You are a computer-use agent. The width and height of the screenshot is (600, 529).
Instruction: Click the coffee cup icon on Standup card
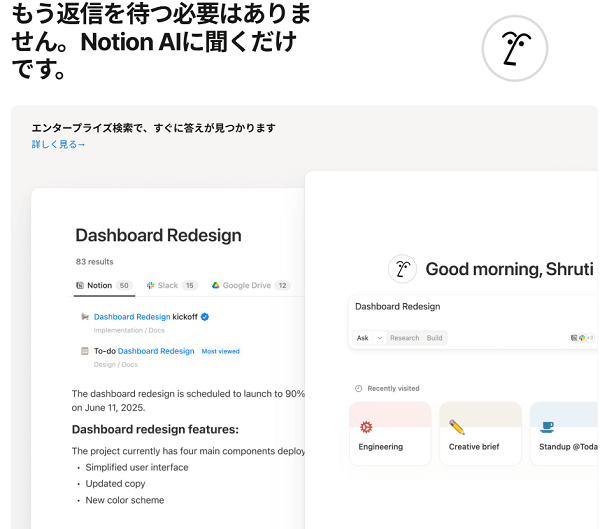pyautogui.click(x=547, y=427)
